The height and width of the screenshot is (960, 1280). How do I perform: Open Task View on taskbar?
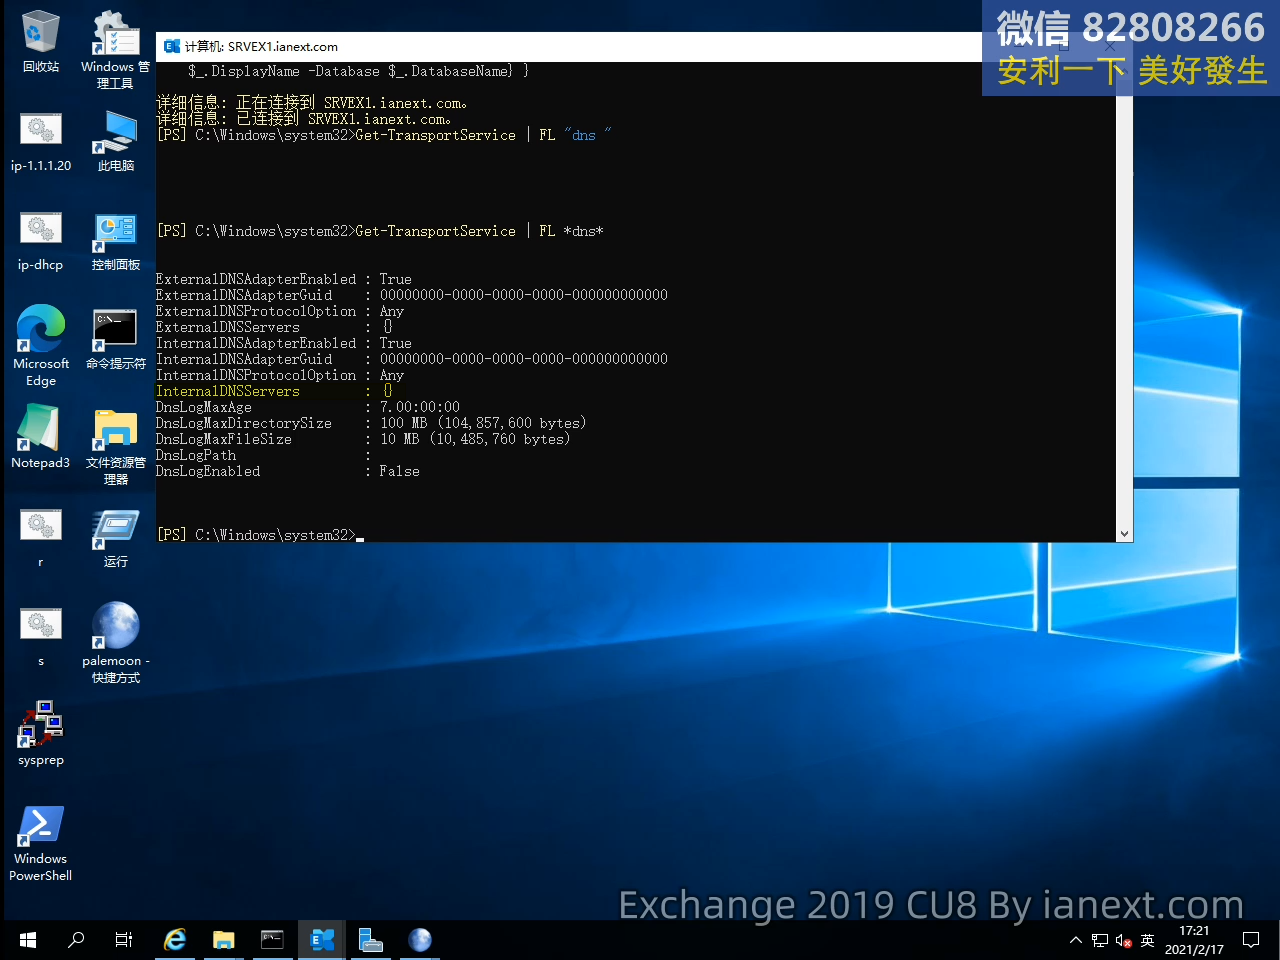(124, 940)
